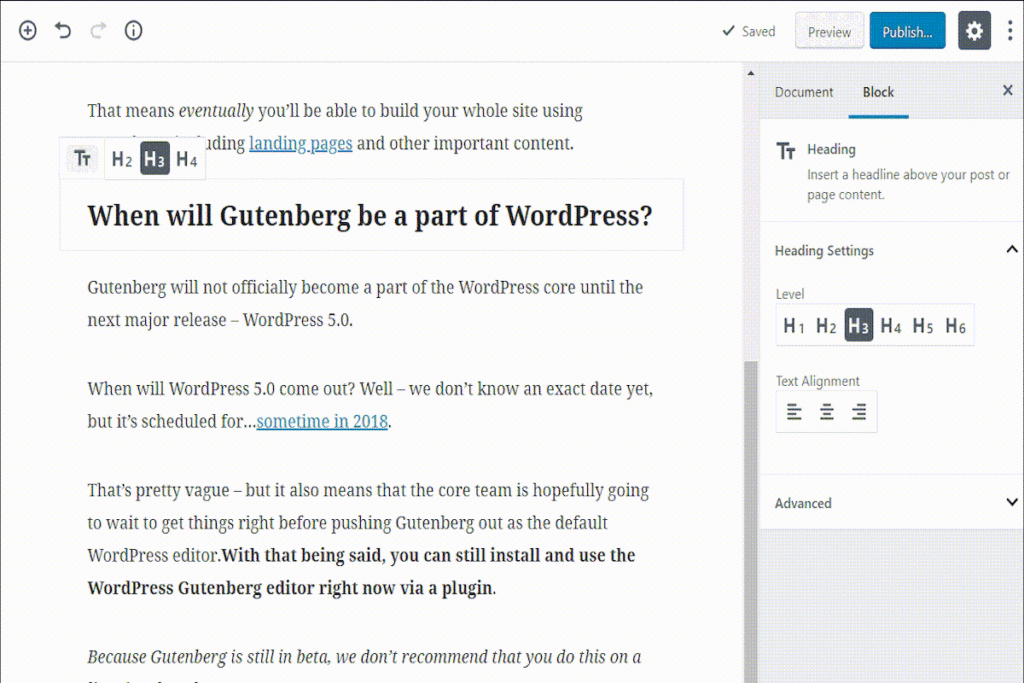Click the editor vertical scrollbar thumb
This screenshot has height=683, width=1024.
750,522
